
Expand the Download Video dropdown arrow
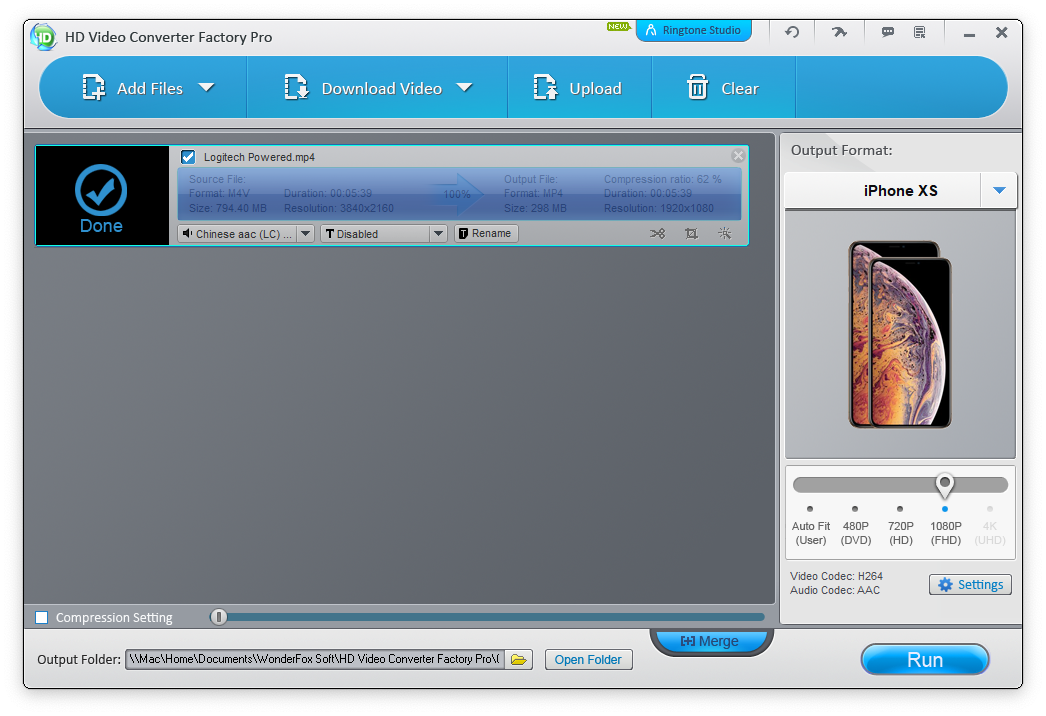[464, 87]
